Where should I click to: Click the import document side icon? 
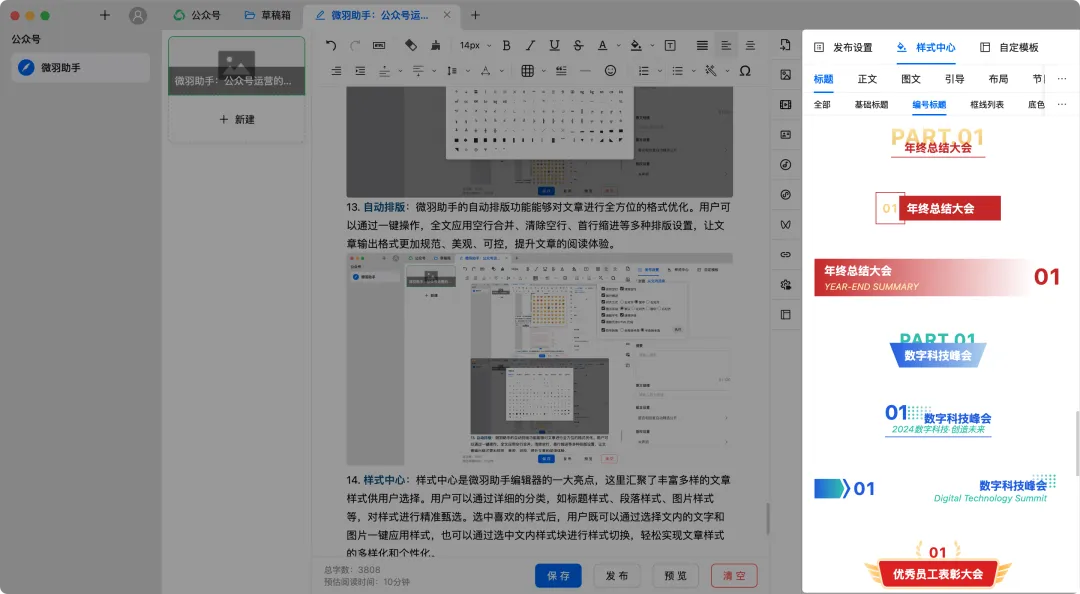[x=785, y=45]
